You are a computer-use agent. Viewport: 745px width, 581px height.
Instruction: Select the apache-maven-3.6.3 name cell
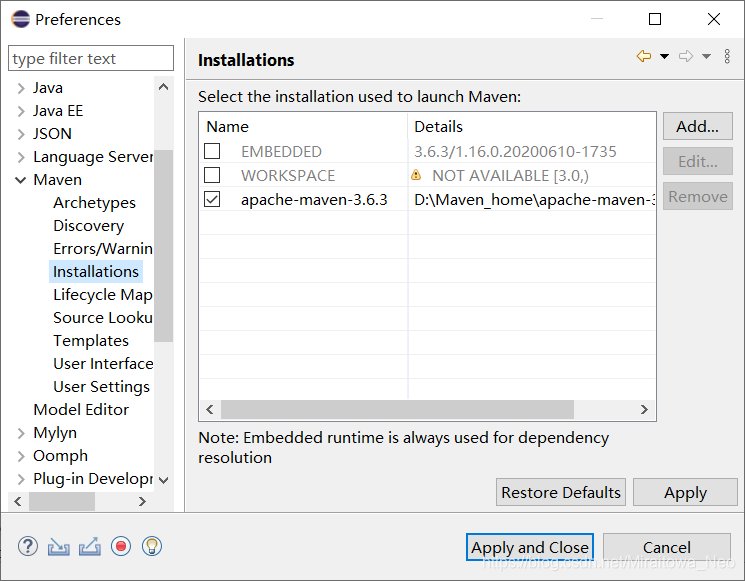[314, 200]
